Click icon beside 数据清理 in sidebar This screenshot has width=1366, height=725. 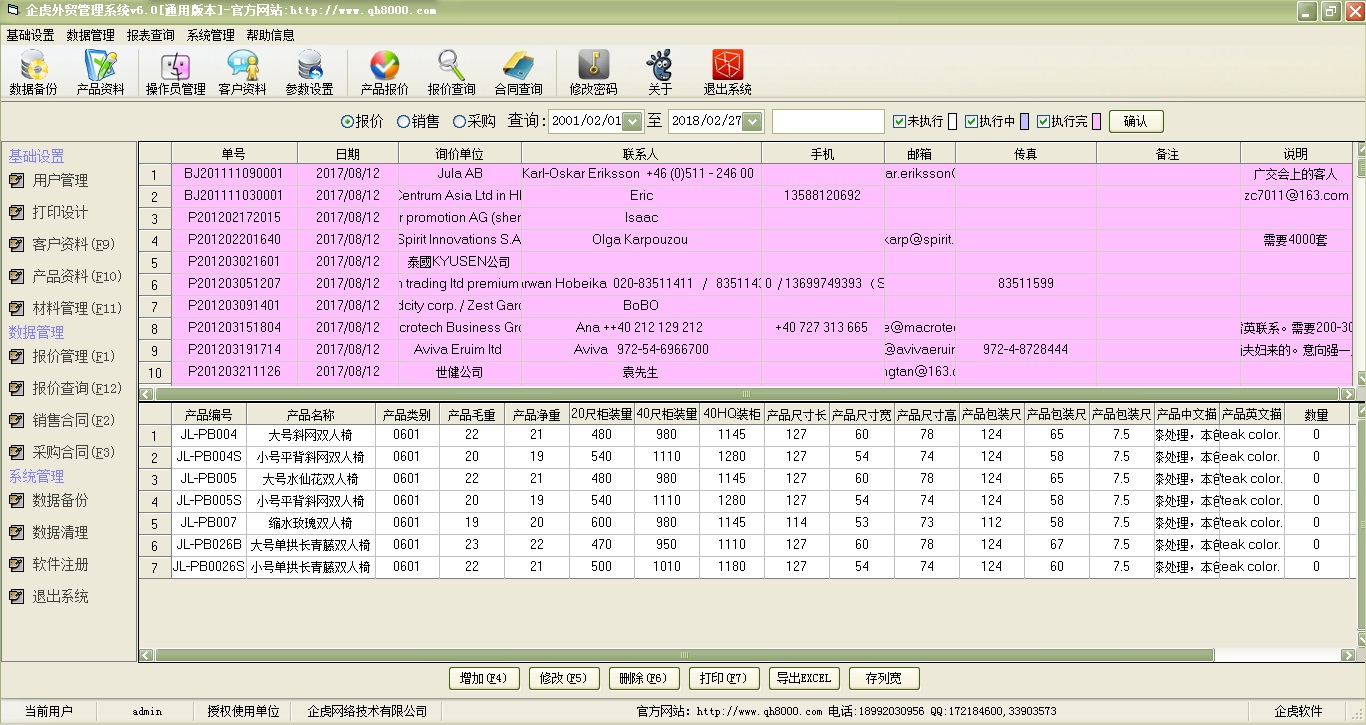point(16,533)
